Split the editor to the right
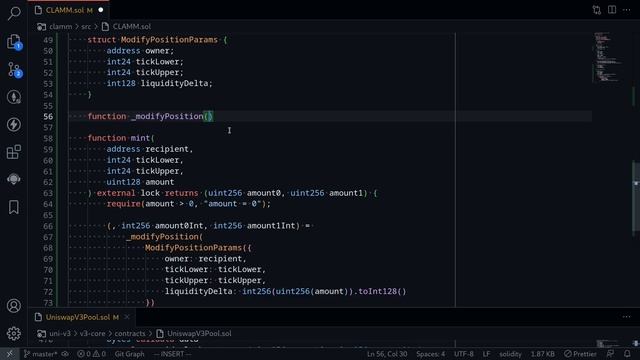The height and width of the screenshot is (360, 640). tap(612, 10)
